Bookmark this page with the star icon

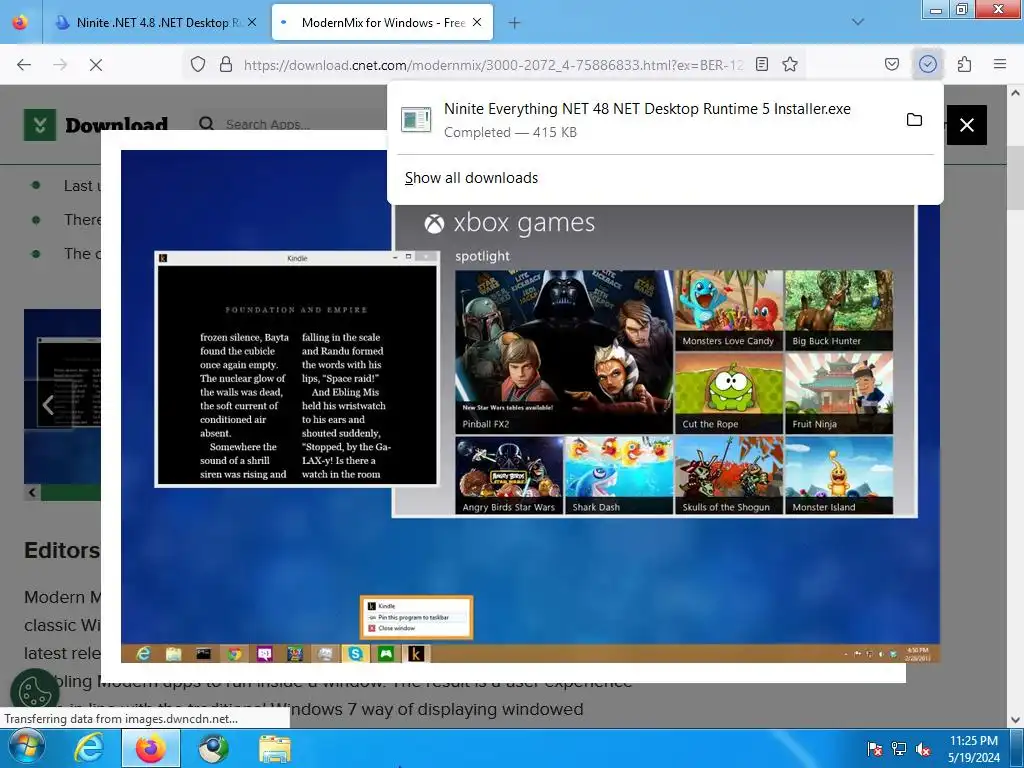point(790,64)
